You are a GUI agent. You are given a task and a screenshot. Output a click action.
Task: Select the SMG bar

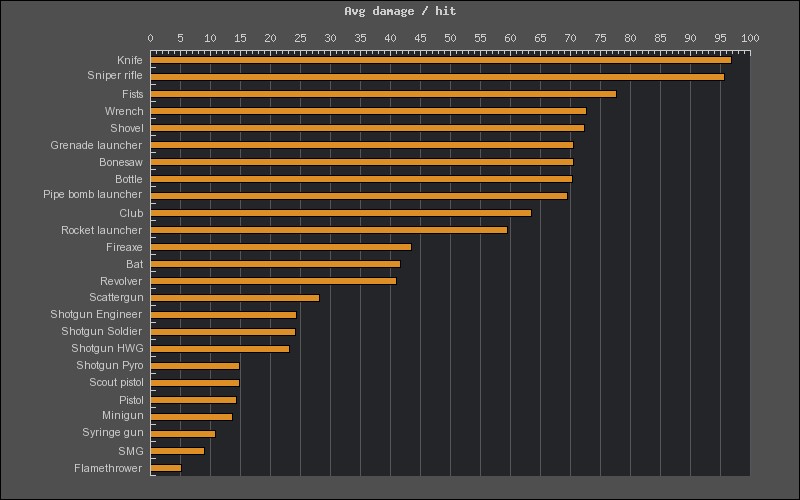178,451
